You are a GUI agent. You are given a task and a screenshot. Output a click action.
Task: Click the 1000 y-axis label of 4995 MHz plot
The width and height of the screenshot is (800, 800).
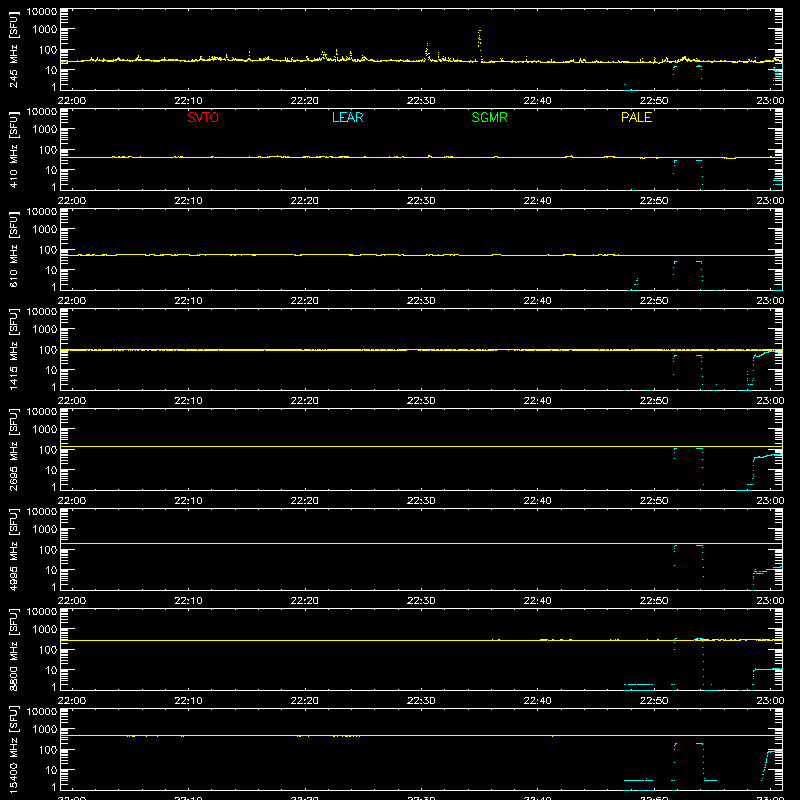point(45,529)
